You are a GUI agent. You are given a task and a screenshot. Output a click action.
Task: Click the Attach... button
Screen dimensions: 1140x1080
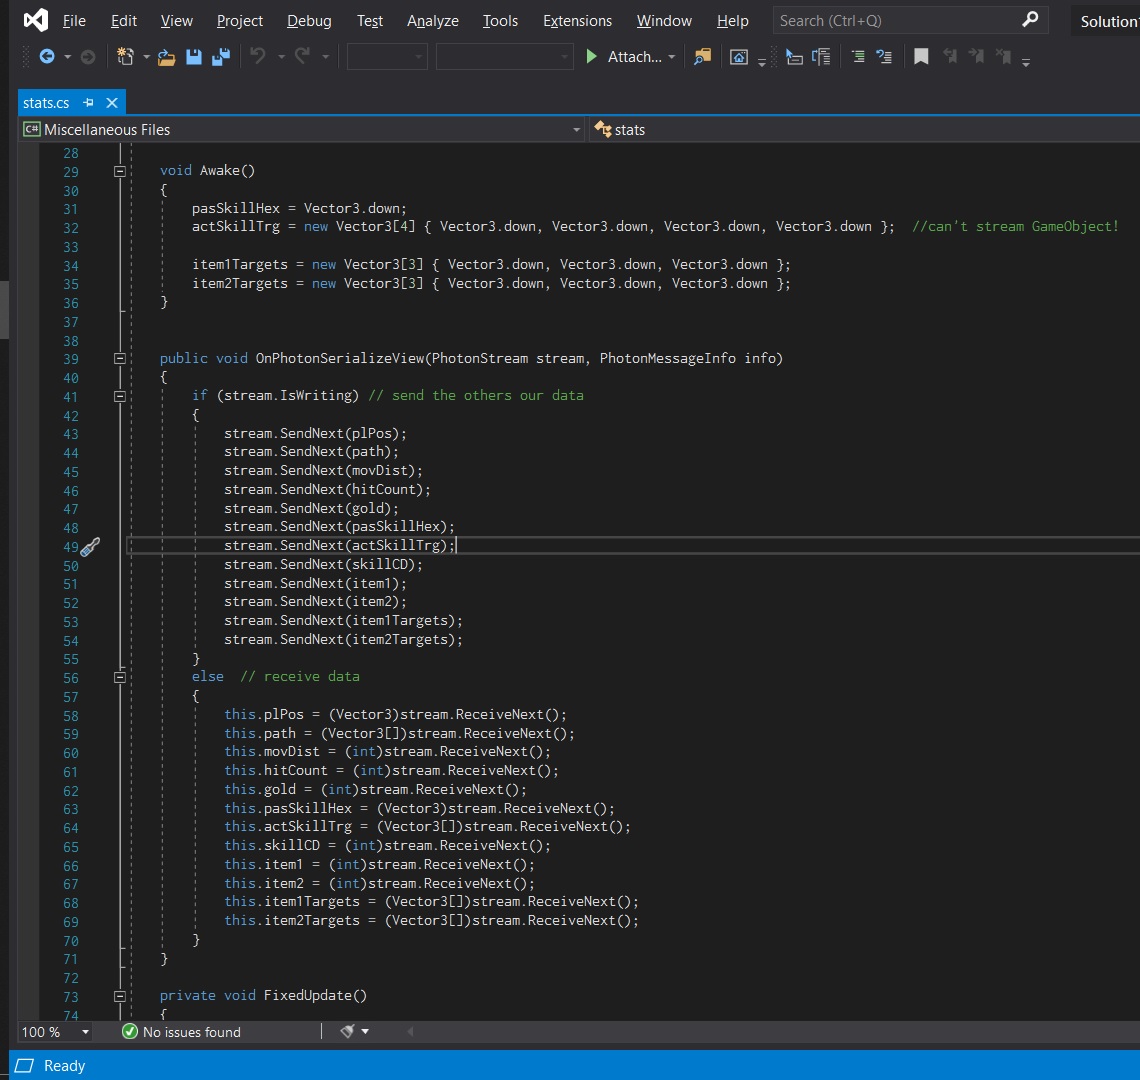coord(634,57)
